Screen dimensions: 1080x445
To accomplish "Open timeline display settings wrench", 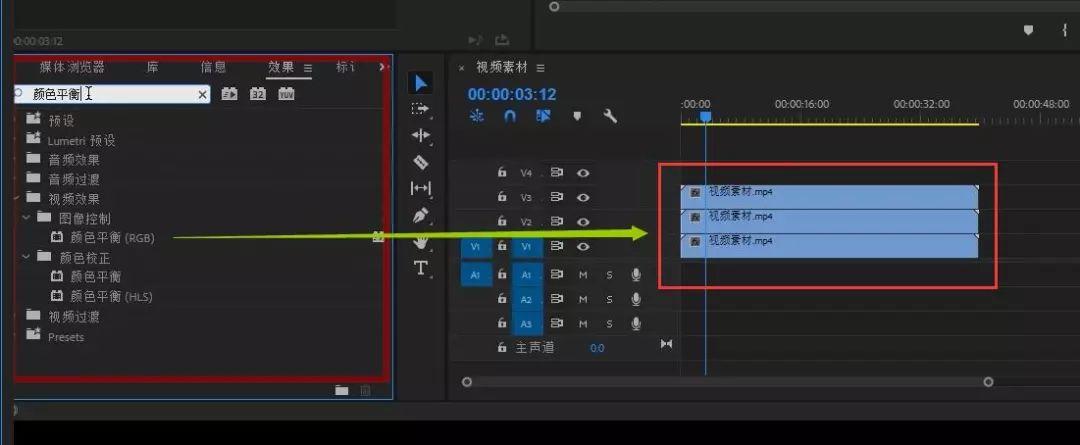I will (610, 116).
